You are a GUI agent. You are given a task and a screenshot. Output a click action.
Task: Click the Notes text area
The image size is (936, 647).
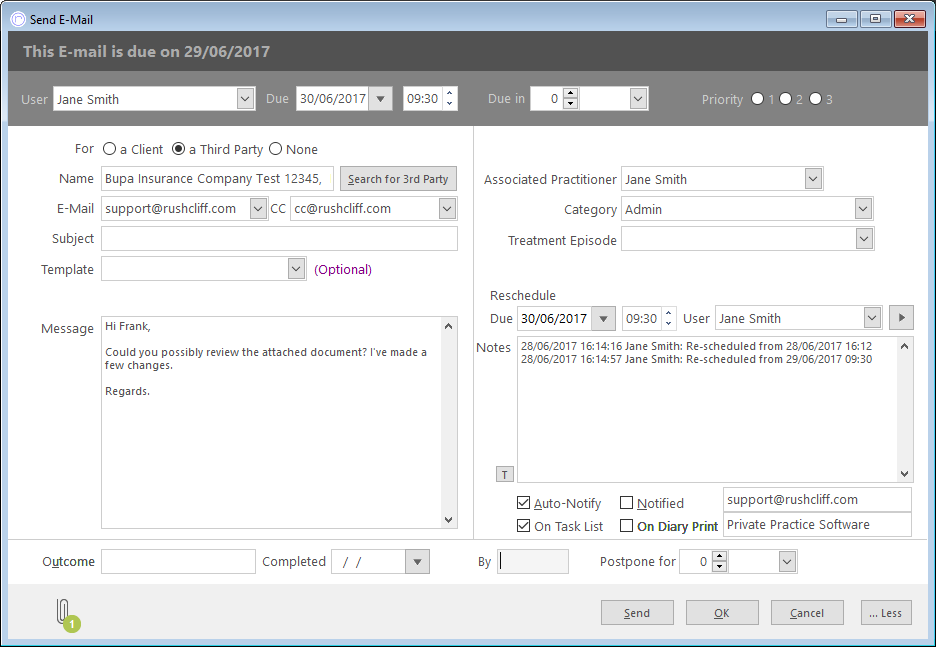click(707, 409)
